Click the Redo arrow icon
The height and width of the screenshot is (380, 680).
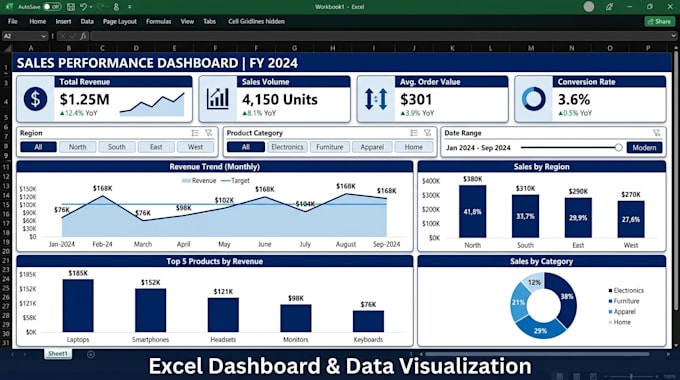point(101,7)
